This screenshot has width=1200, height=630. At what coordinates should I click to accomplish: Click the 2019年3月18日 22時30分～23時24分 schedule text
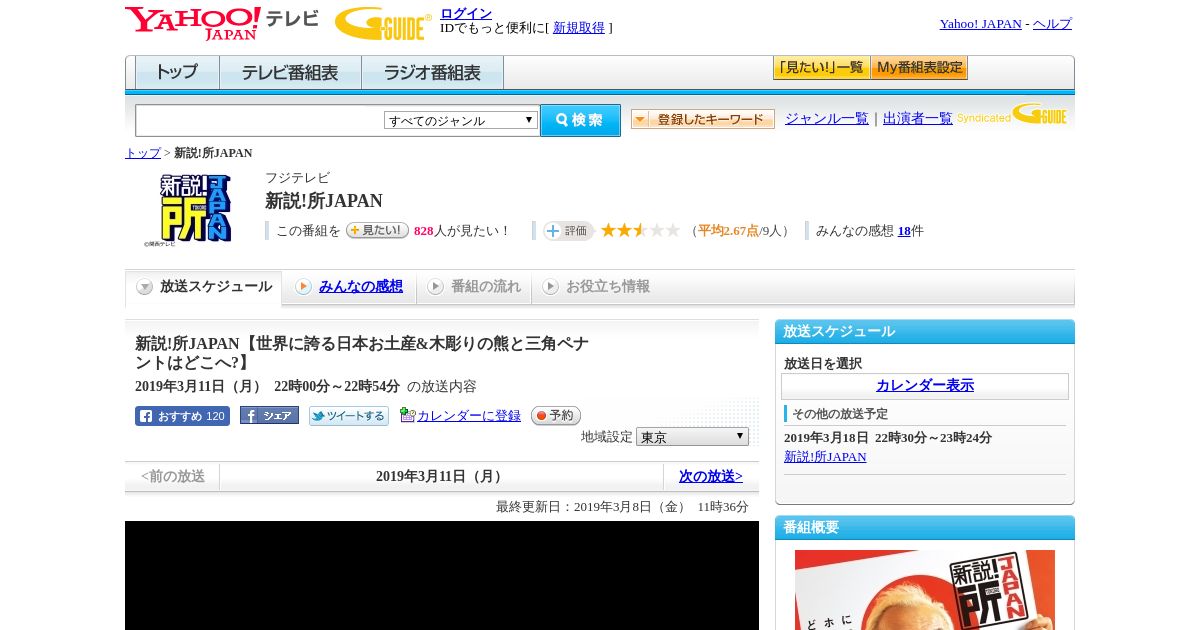click(888, 437)
